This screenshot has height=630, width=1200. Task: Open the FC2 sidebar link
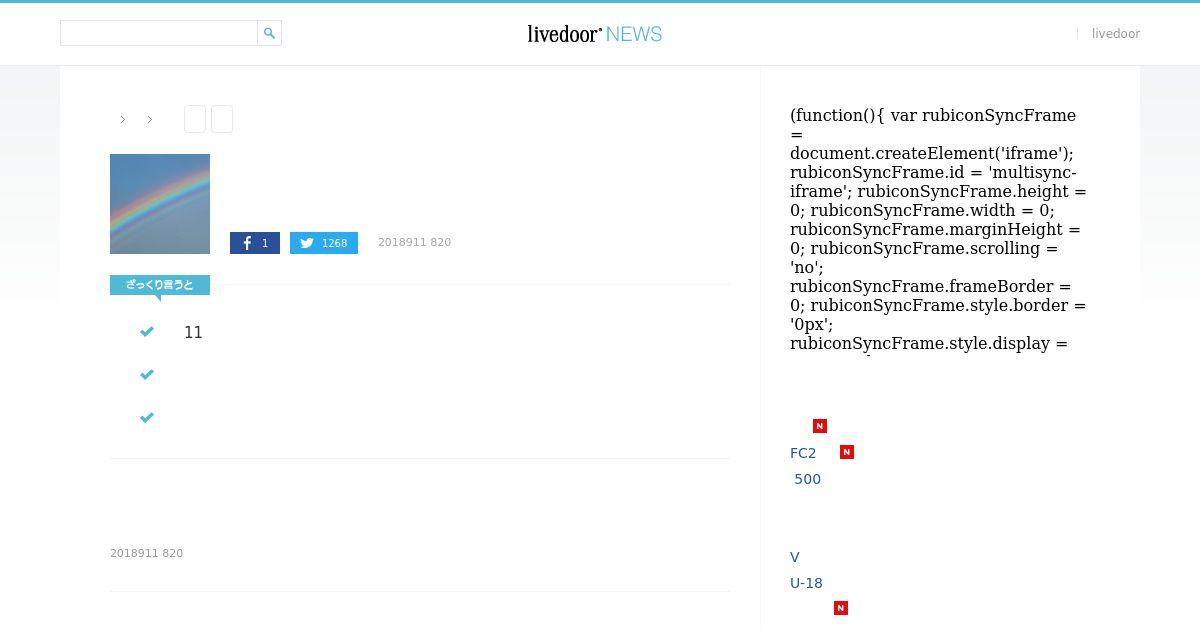(803, 453)
